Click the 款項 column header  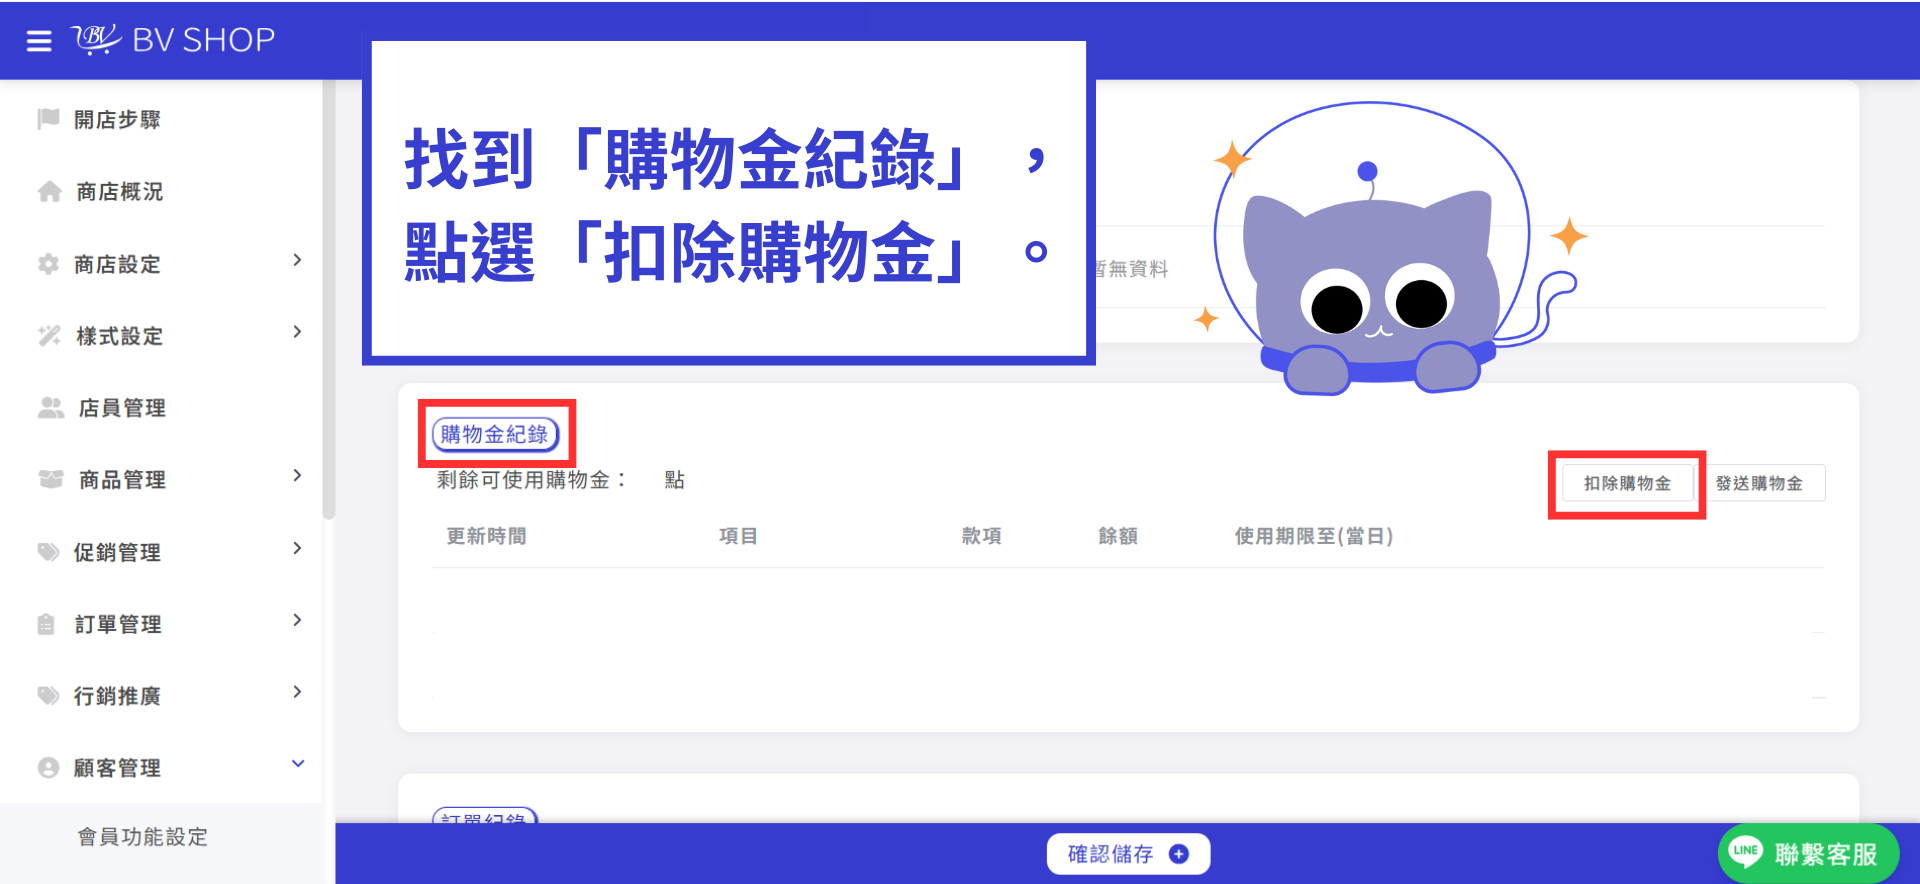[x=981, y=536]
